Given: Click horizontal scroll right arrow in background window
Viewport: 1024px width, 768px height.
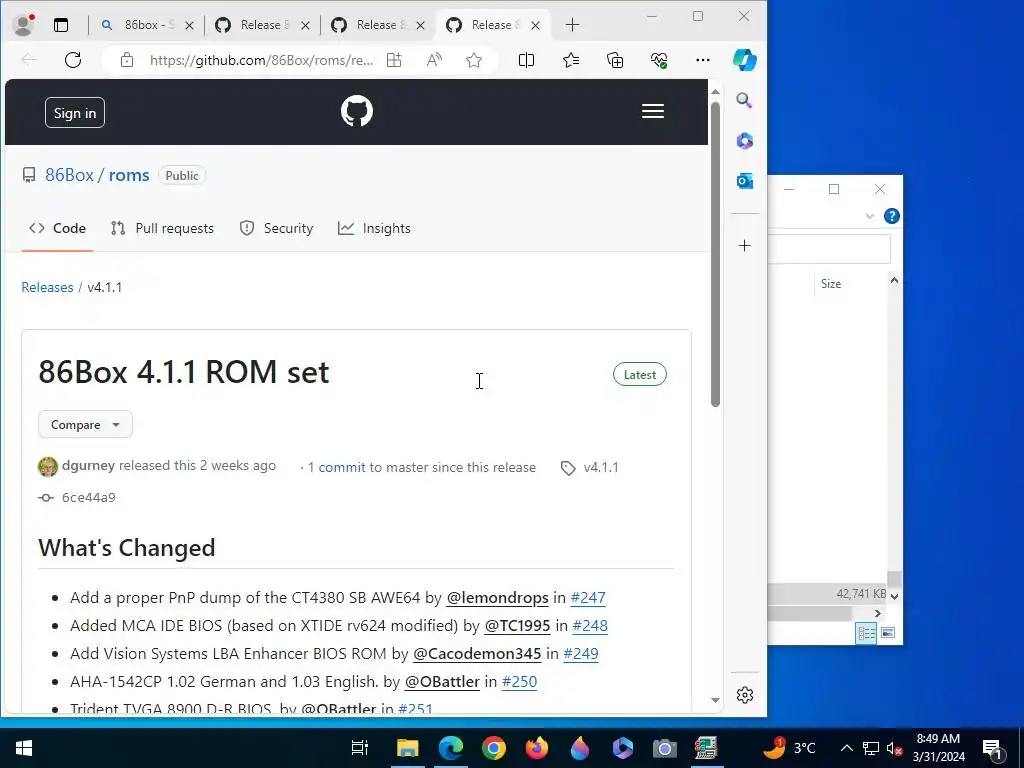Looking at the screenshot, I should pos(878,613).
